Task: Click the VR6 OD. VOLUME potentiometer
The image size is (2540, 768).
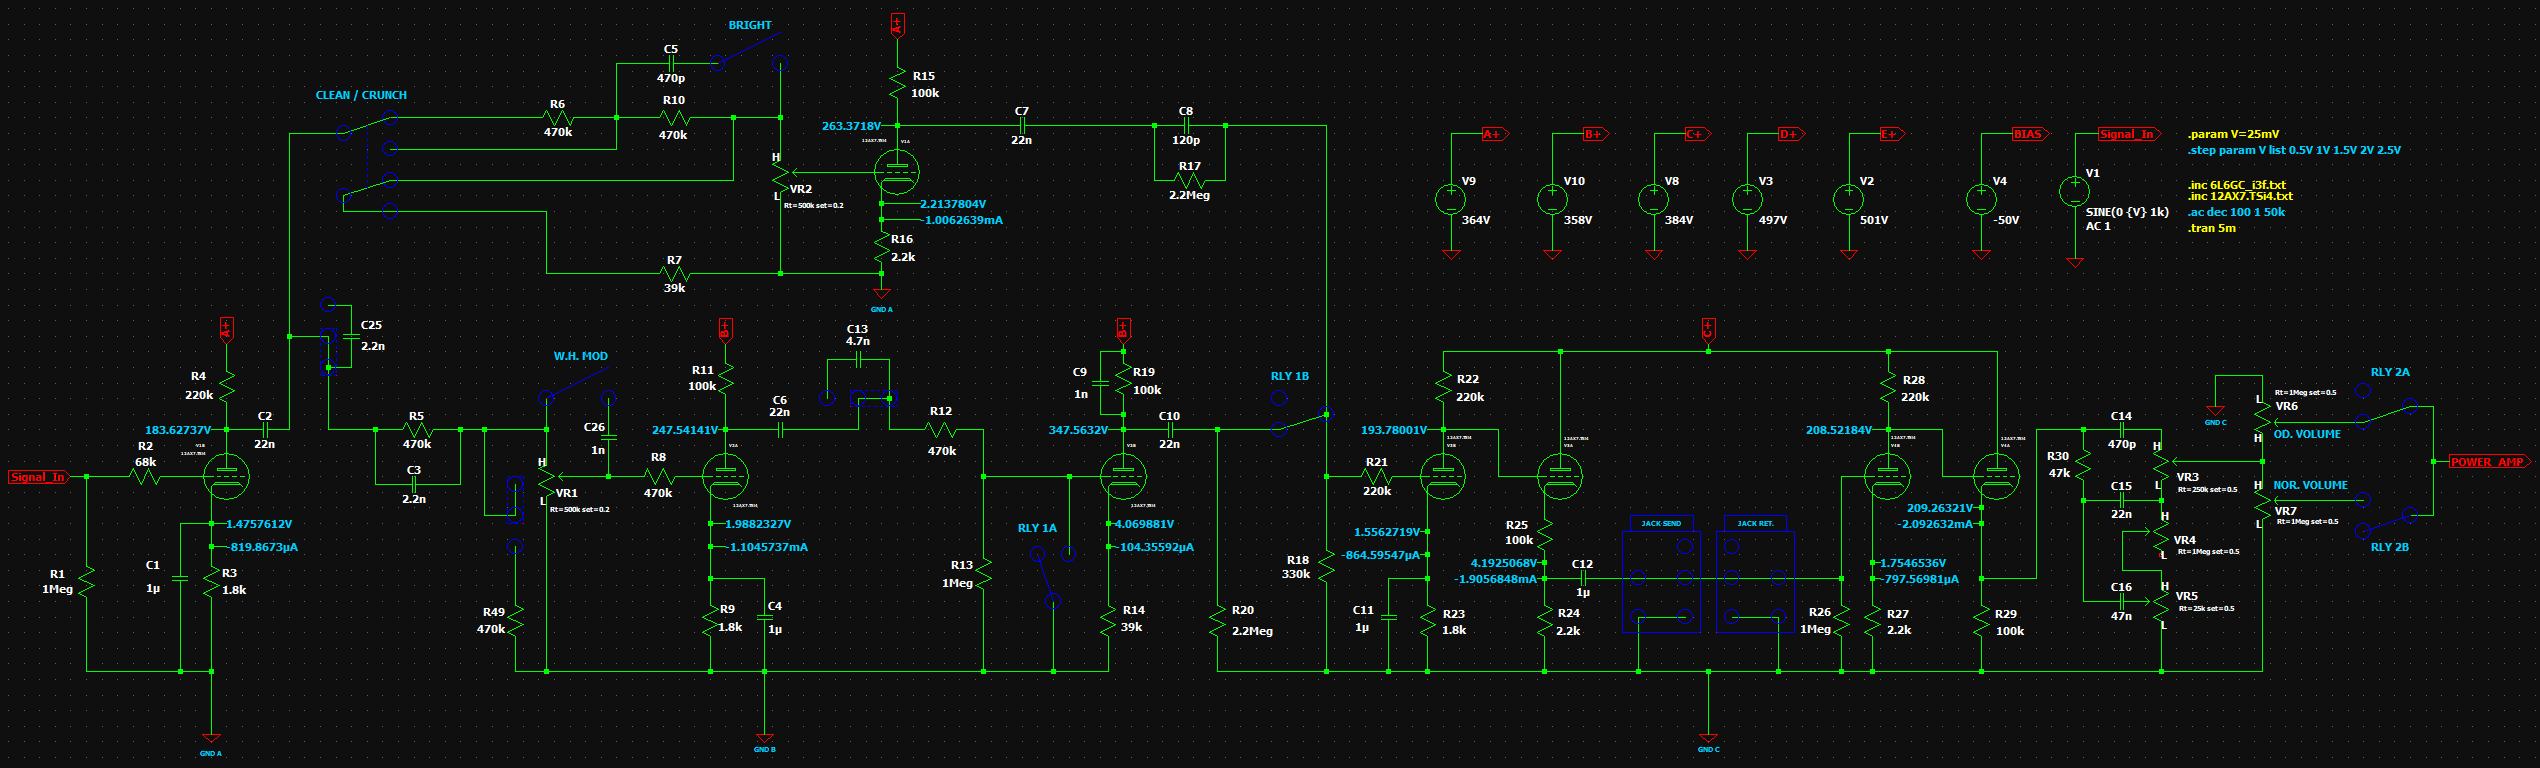Action: pyautogui.click(x=2262, y=420)
